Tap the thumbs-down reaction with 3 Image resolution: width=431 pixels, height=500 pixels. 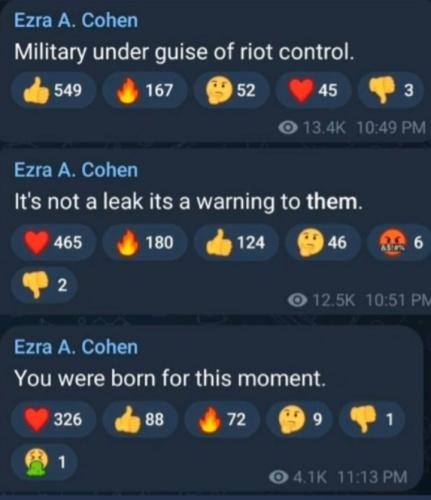pyautogui.click(x=391, y=90)
